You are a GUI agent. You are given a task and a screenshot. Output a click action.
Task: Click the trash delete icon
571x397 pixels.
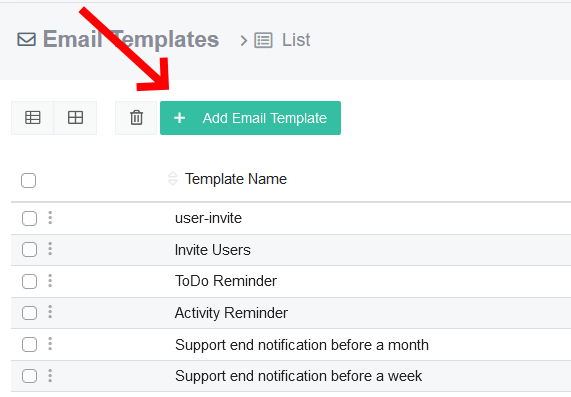[136, 118]
